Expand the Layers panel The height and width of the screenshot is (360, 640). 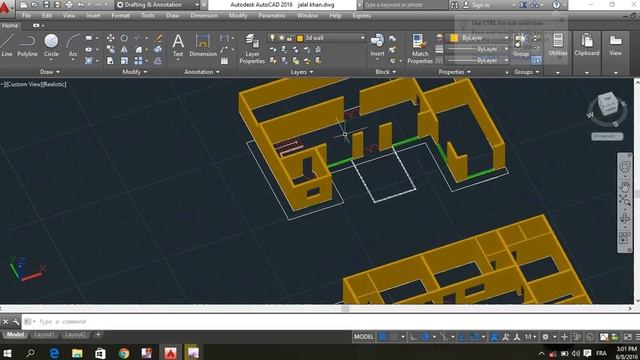(302, 72)
